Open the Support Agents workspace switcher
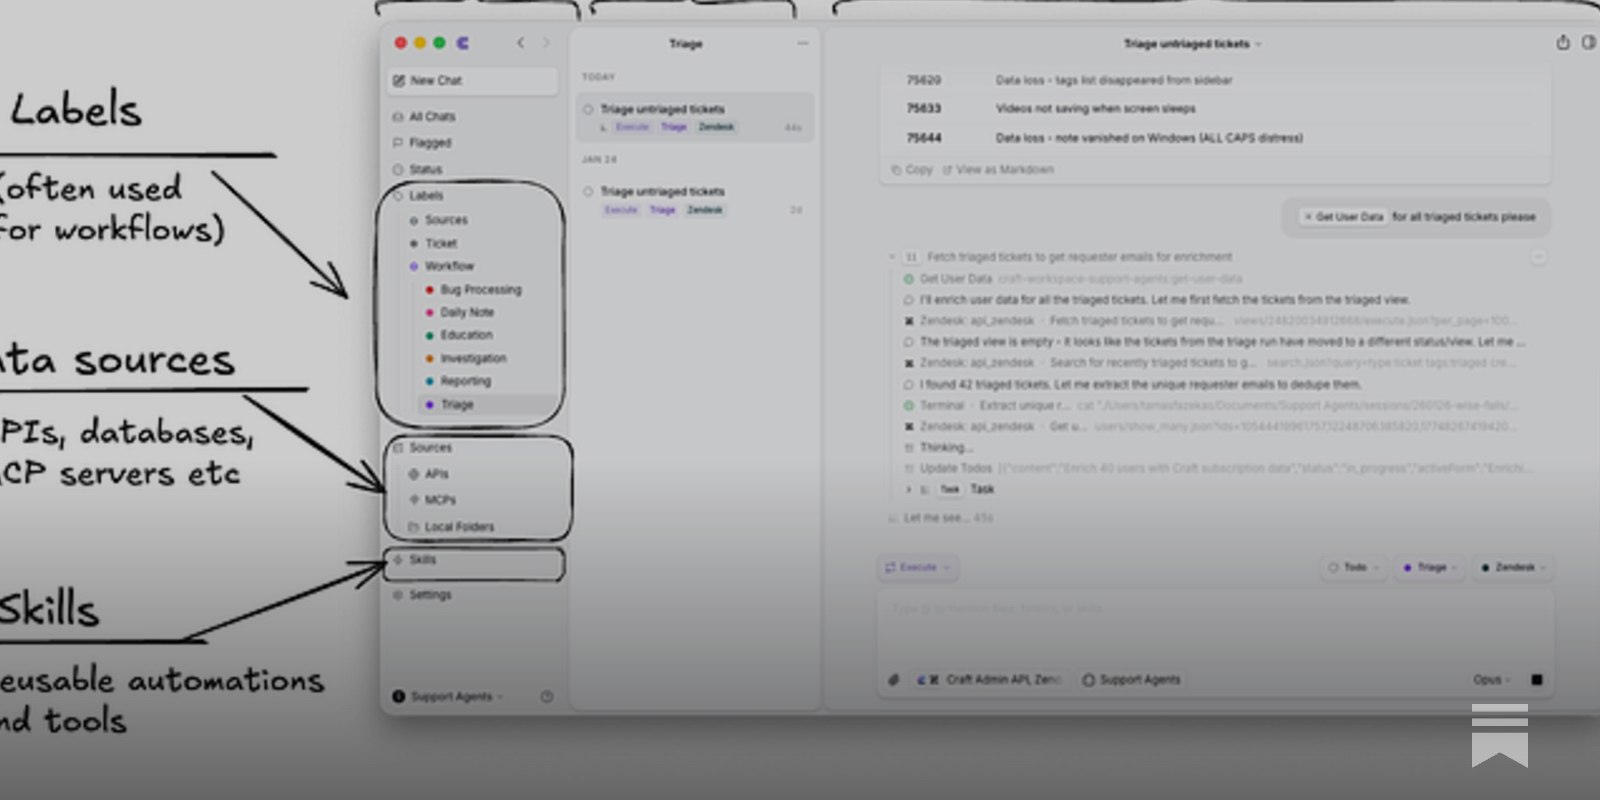The image size is (1600, 800). pyautogui.click(x=448, y=696)
